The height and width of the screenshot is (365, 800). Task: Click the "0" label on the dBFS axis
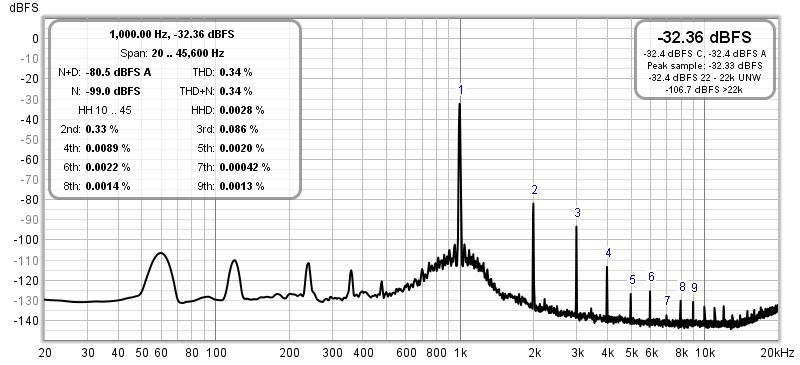click(x=35, y=39)
